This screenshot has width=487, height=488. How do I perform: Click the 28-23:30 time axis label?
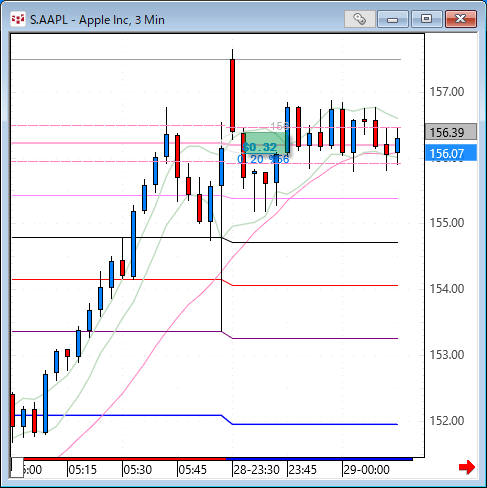(256, 470)
